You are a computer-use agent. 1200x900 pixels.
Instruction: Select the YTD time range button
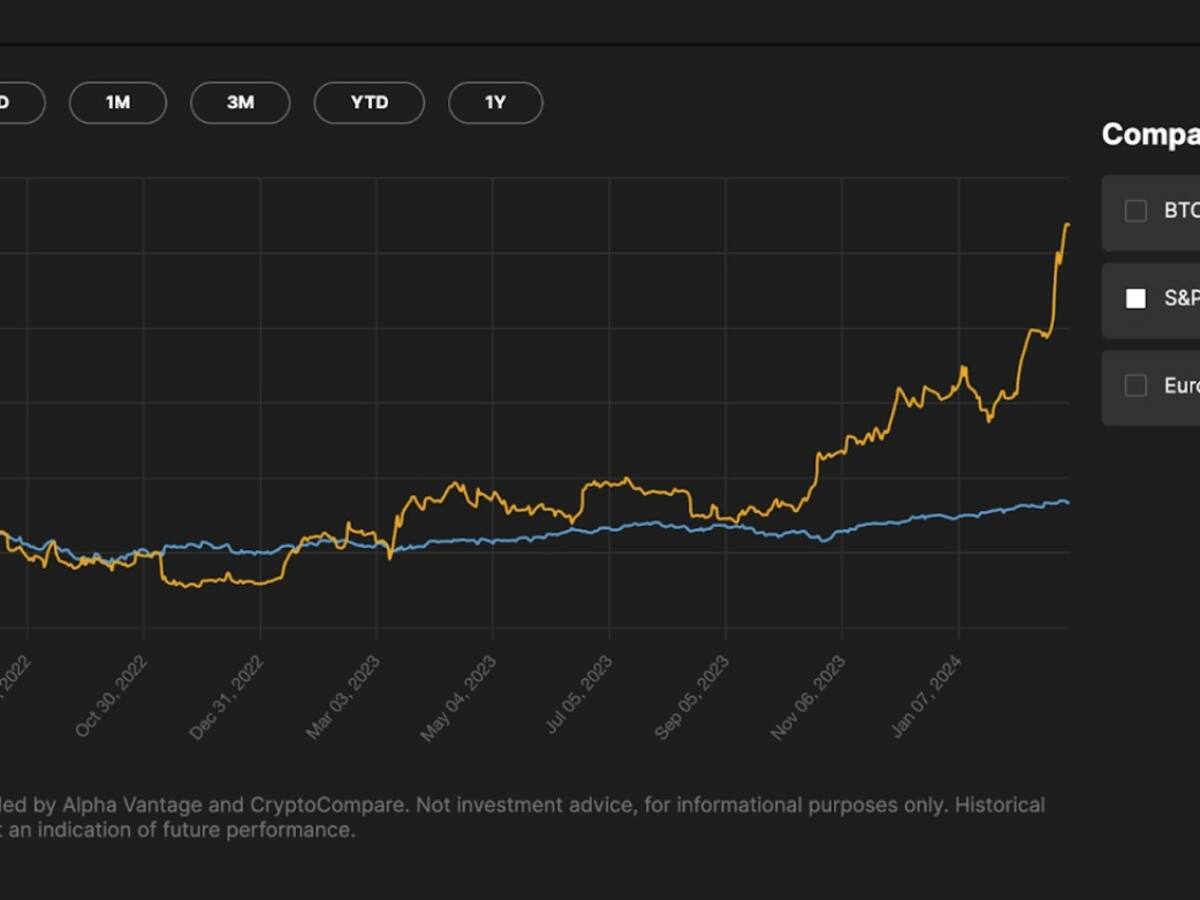click(x=369, y=102)
